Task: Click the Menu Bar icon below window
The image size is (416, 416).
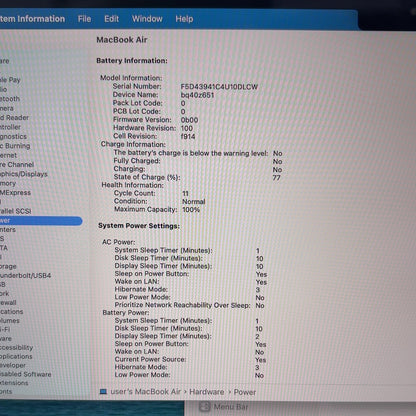Action: pyautogui.click(x=205, y=407)
